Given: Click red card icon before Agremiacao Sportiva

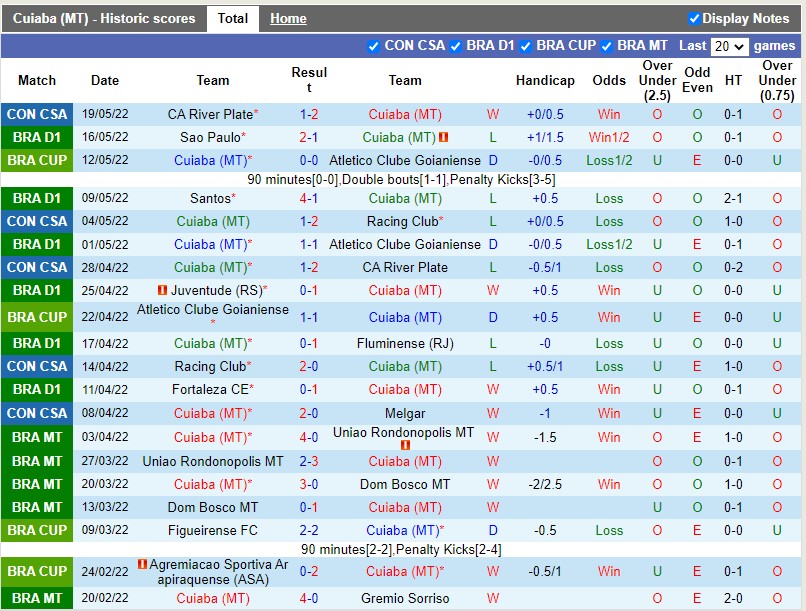Looking at the screenshot, I should click(x=143, y=564).
